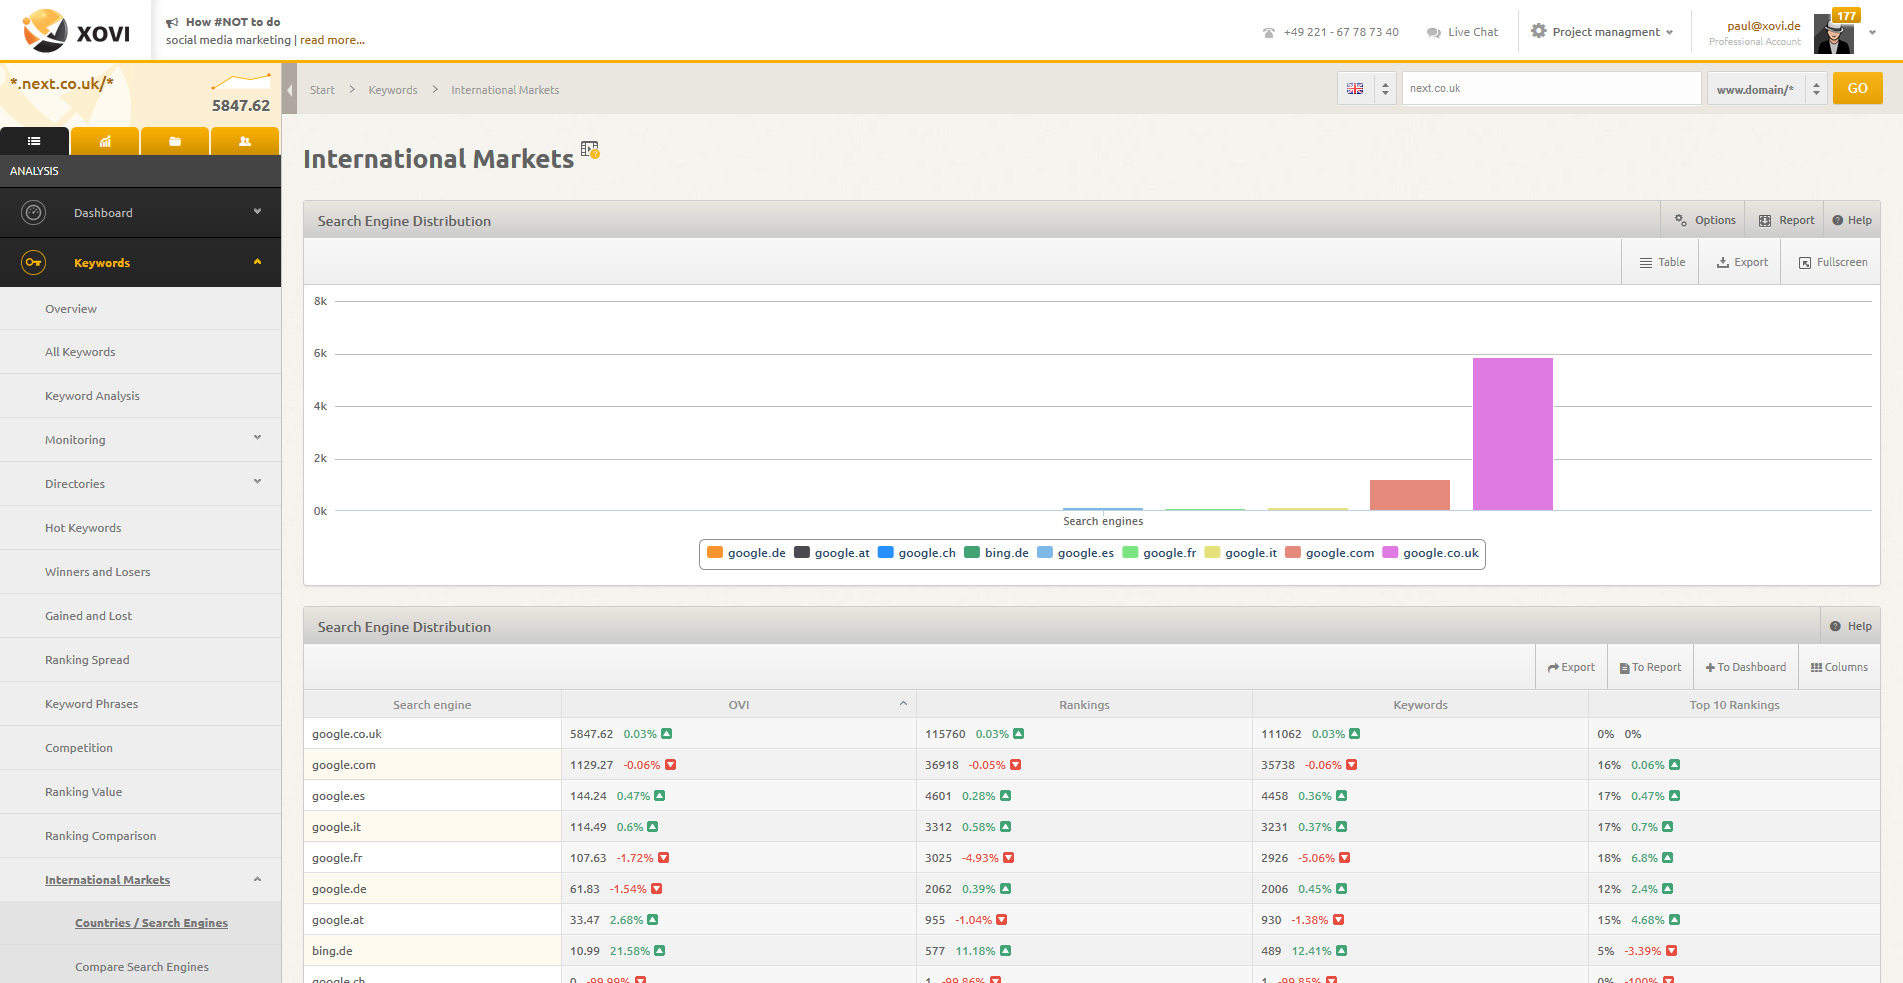Open the chart sidebar tab

pos(105,141)
